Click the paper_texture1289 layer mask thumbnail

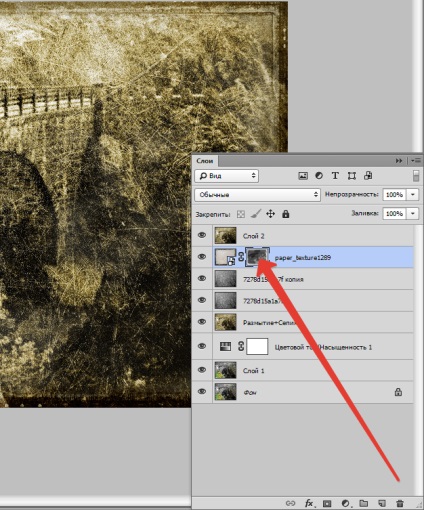(x=257, y=257)
